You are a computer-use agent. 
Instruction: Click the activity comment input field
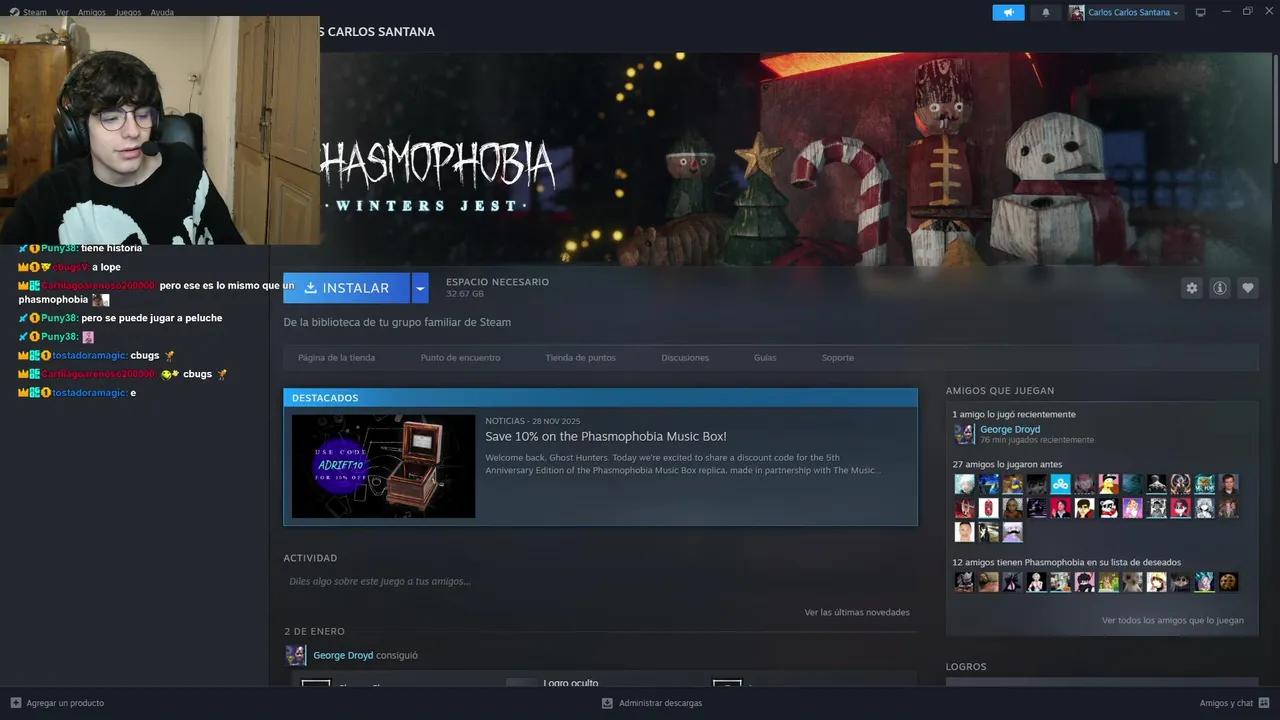point(600,581)
